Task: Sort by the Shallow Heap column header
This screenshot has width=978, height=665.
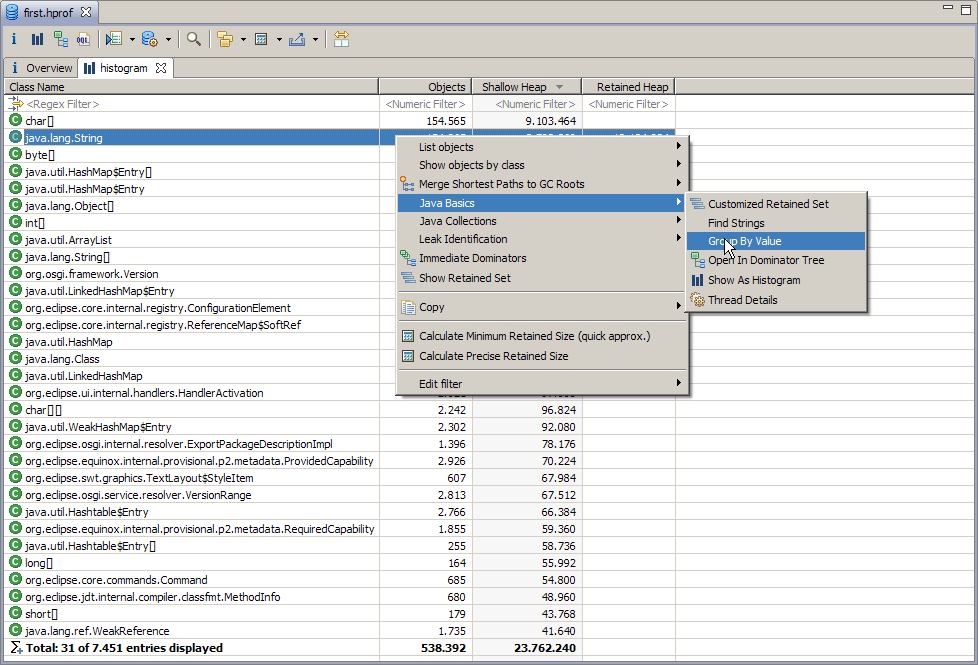Action: point(516,87)
